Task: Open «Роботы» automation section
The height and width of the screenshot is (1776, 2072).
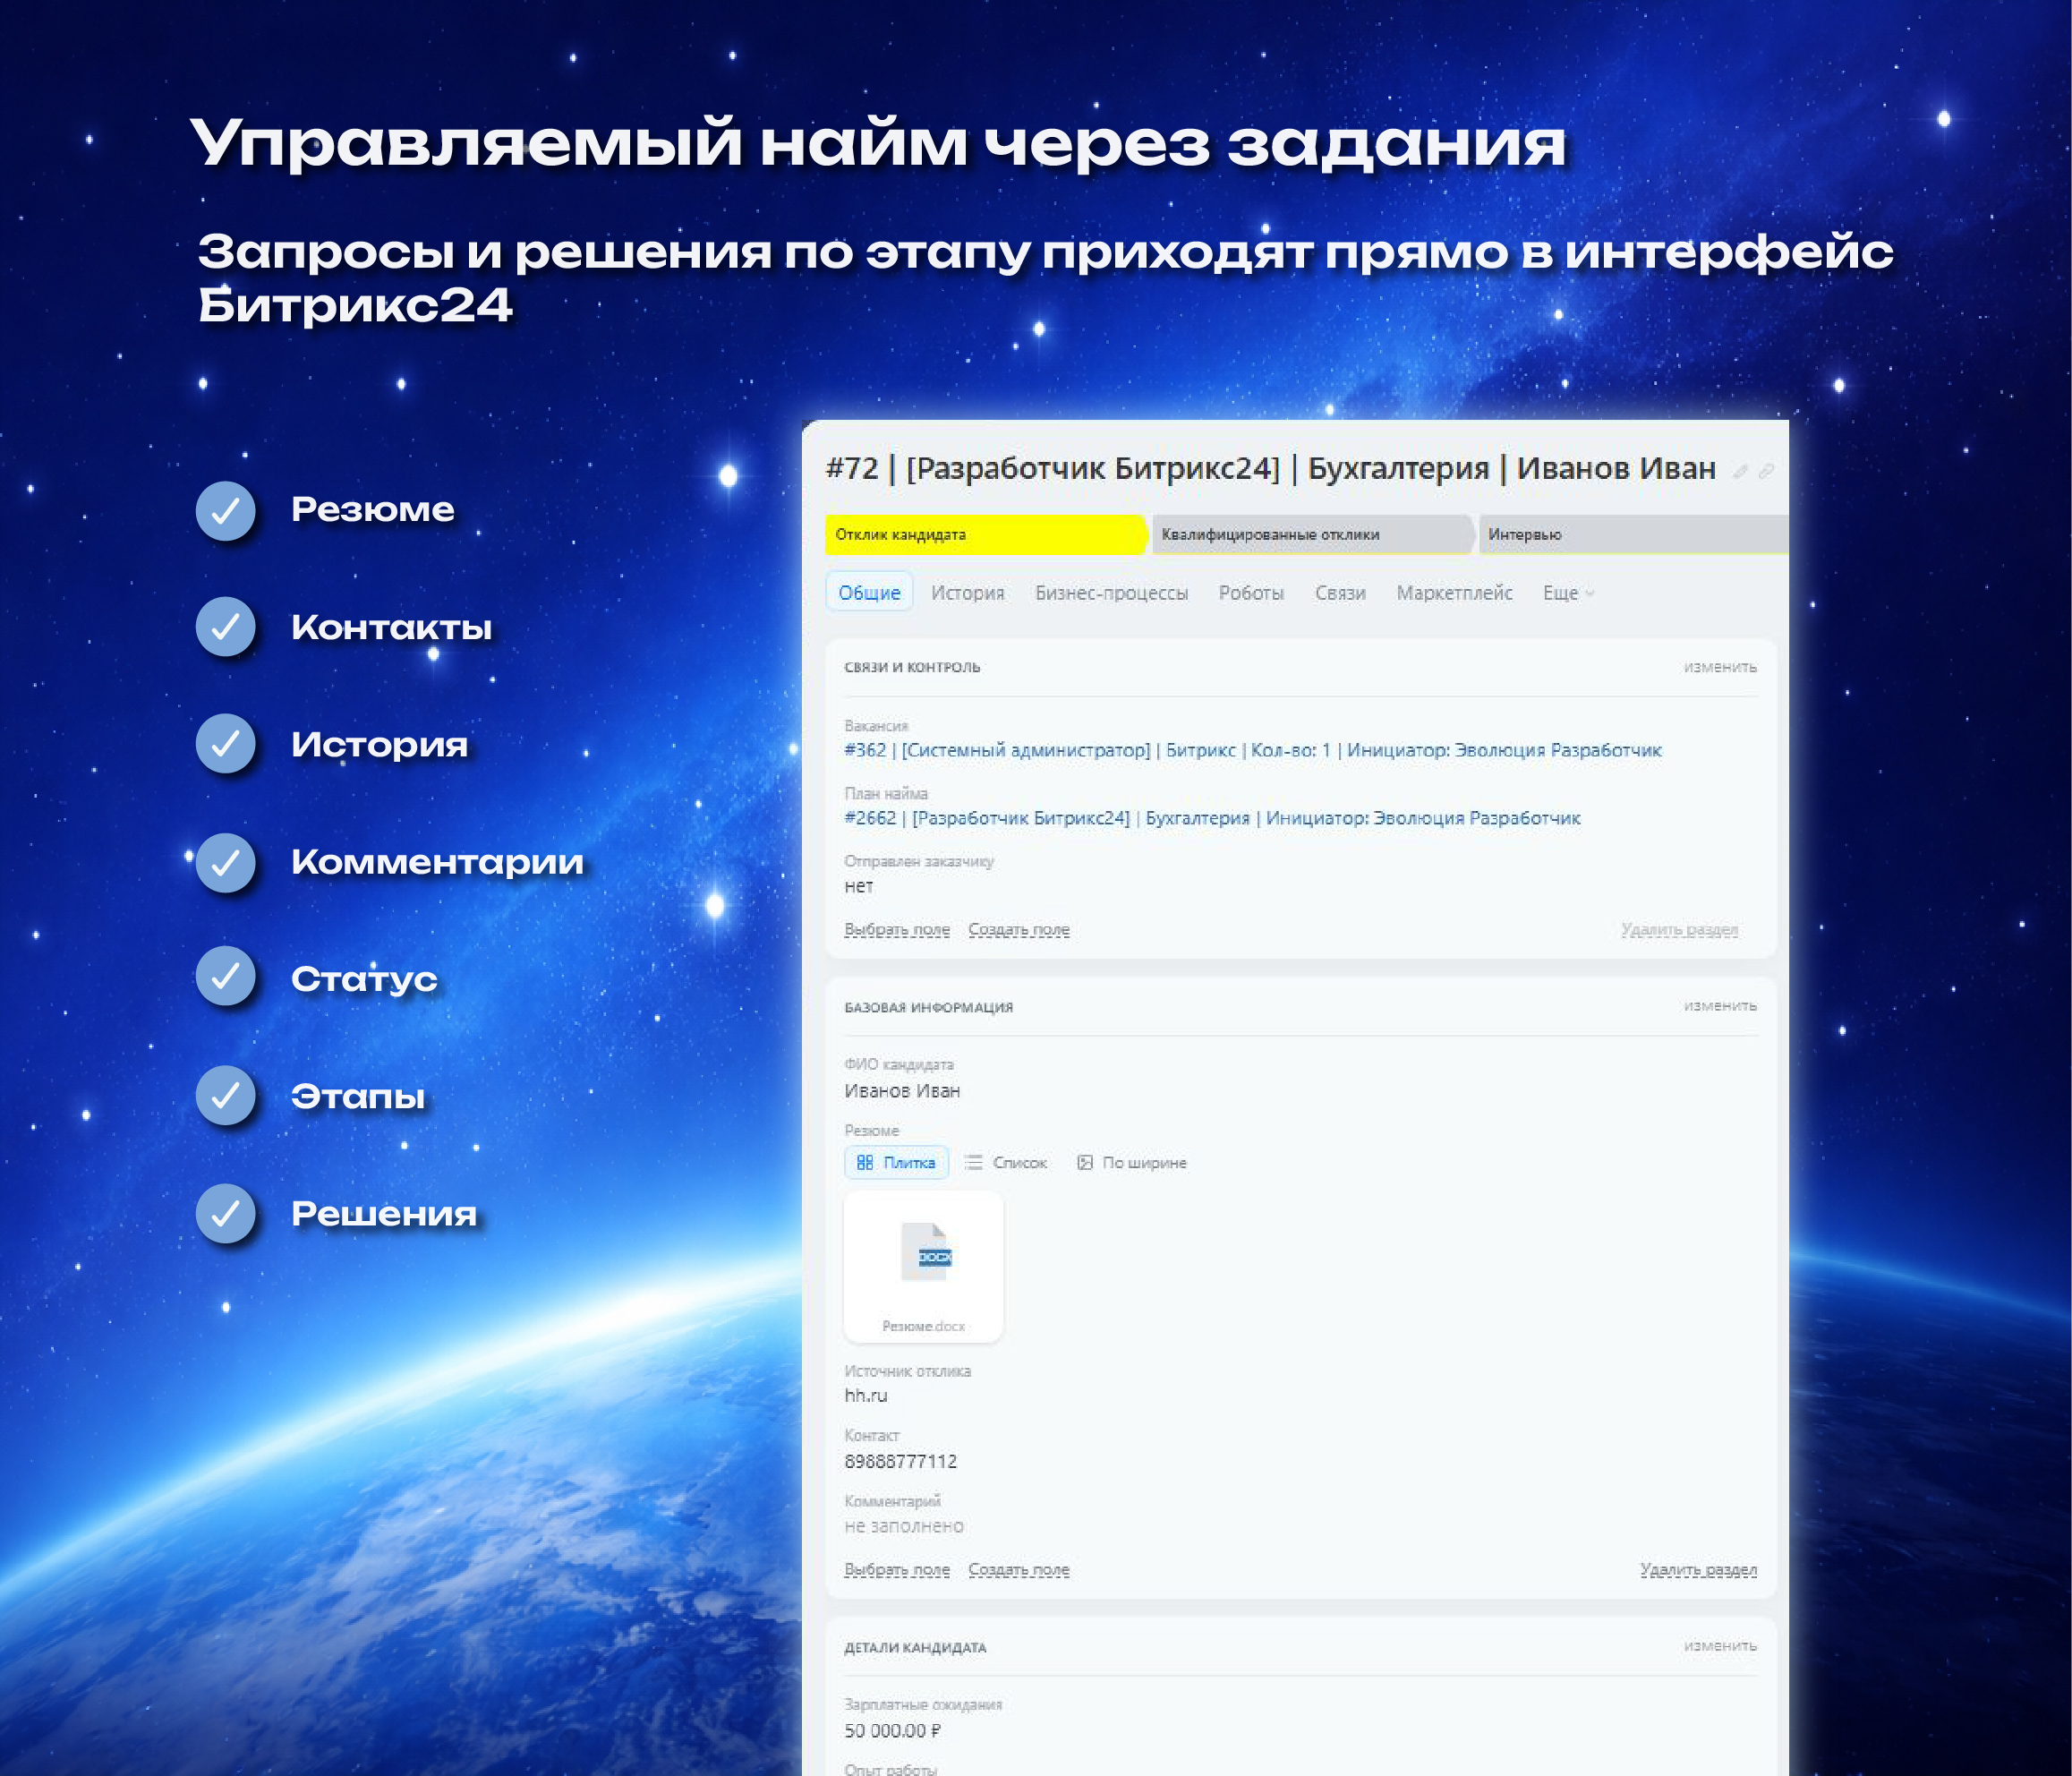Action: point(1250,592)
